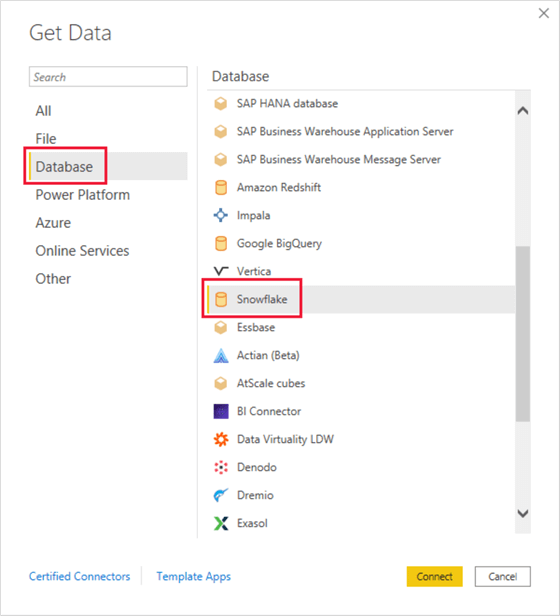Click the scrollbar up arrow

523,111
